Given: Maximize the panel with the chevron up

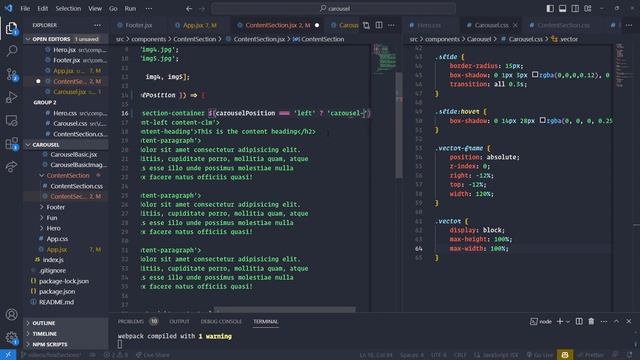Looking at the screenshot, I should point(616,322).
